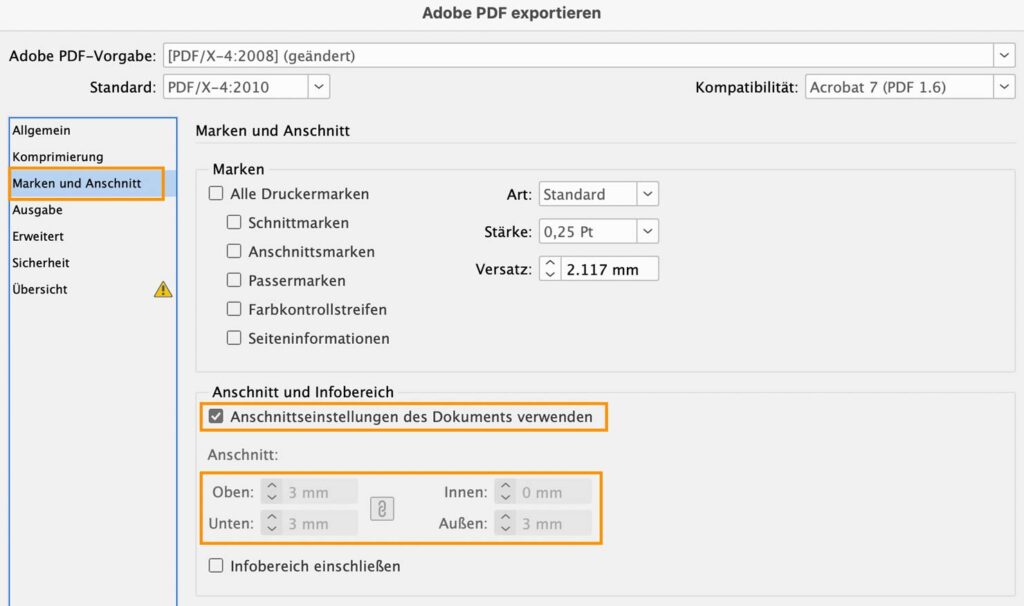
Task: Open the Art Standard dropdown
Action: pyautogui.click(x=648, y=194)
